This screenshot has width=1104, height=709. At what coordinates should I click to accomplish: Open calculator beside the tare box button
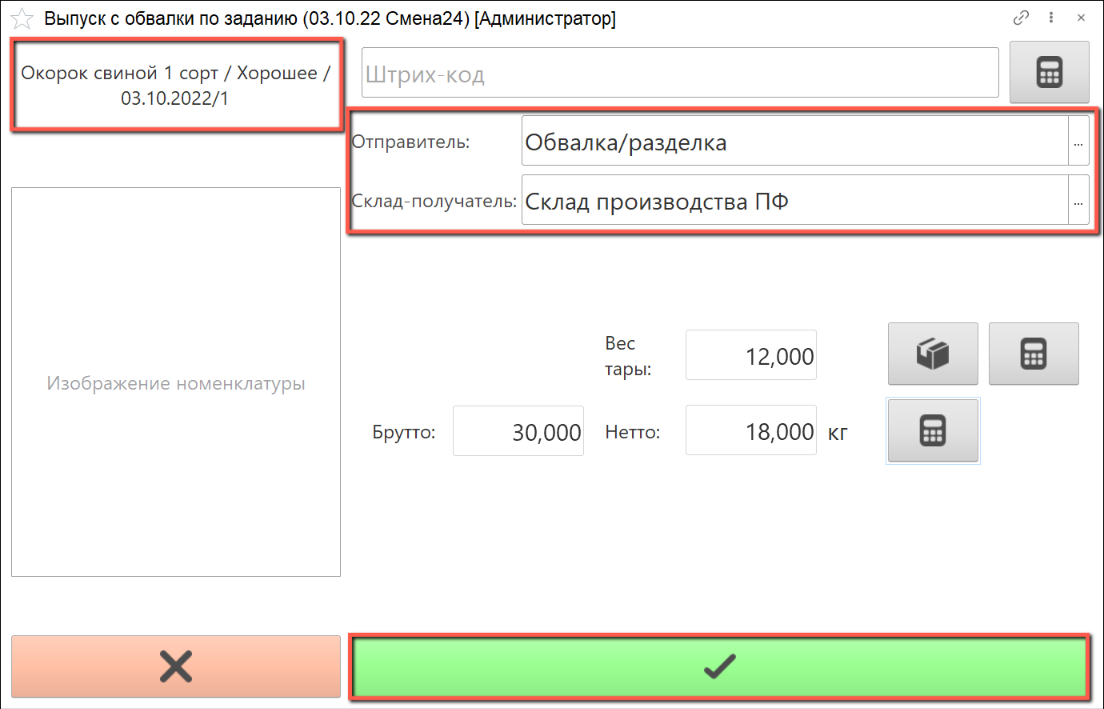tap(1033, 354)
